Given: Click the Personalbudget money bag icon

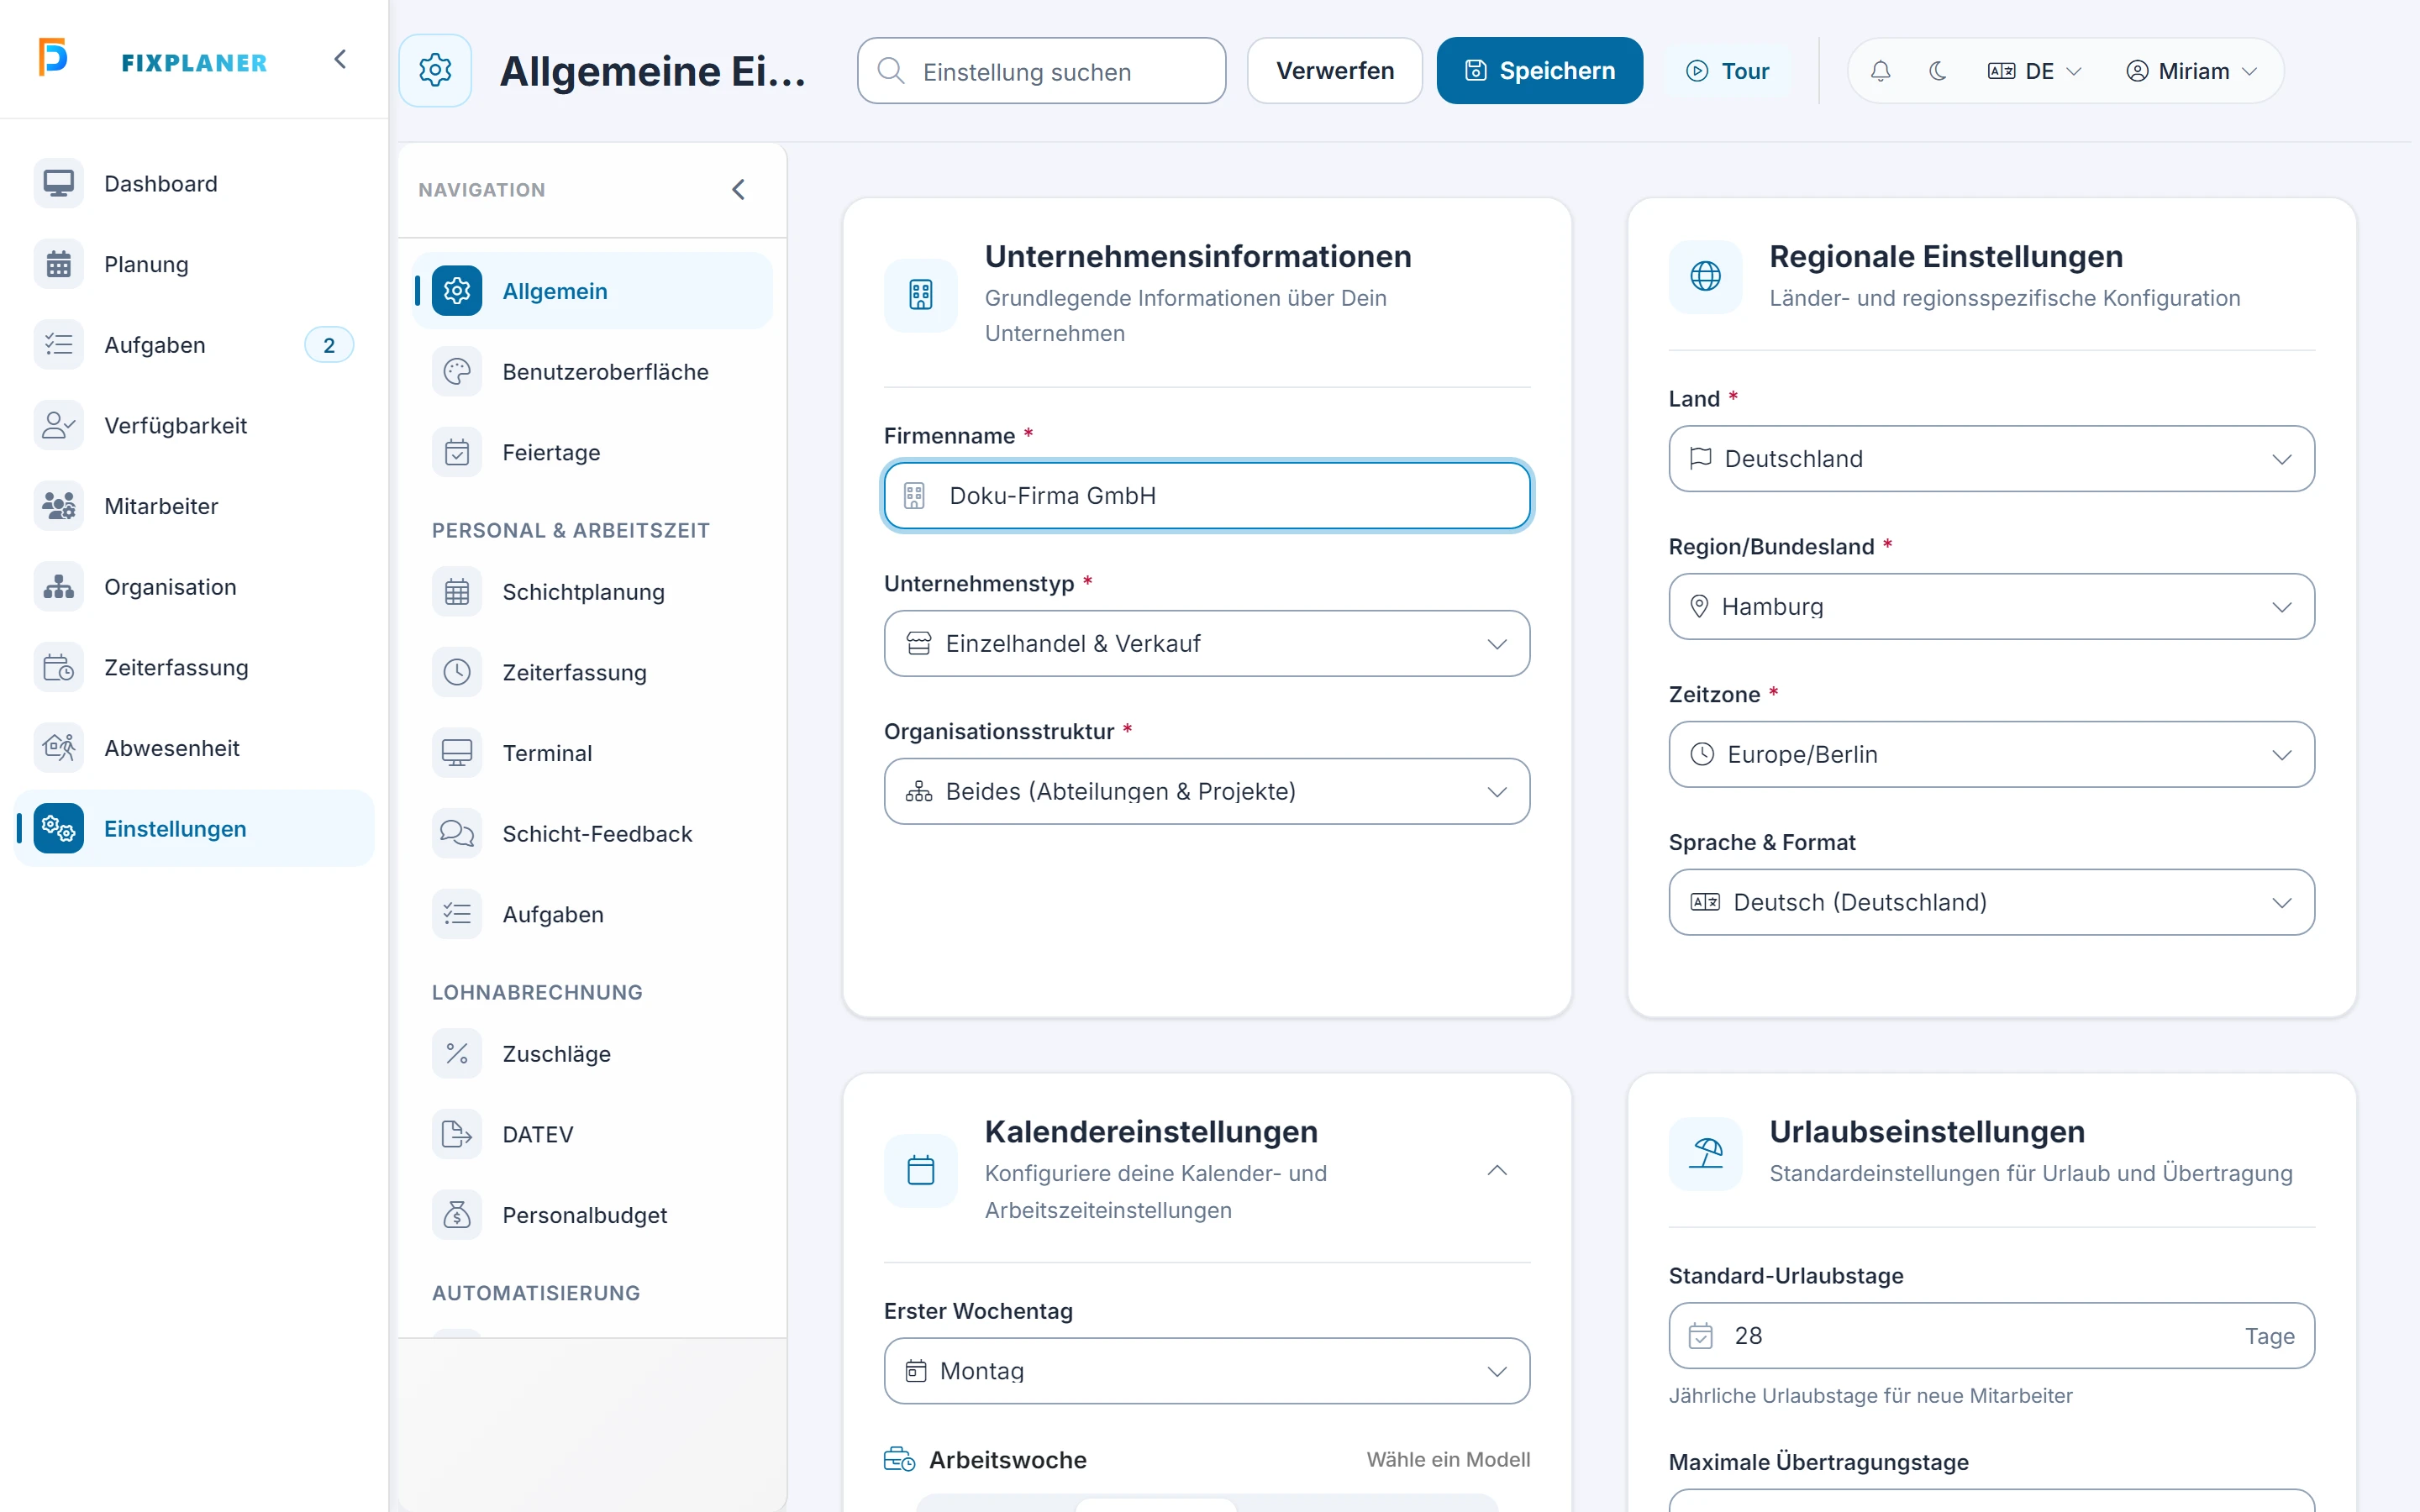Looking at the screenshot, I should (457, 1215).
